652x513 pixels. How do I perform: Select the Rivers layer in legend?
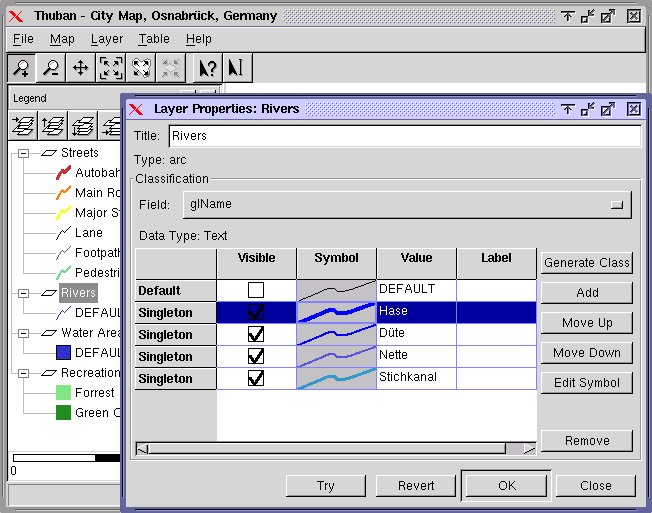pos(78,293)
